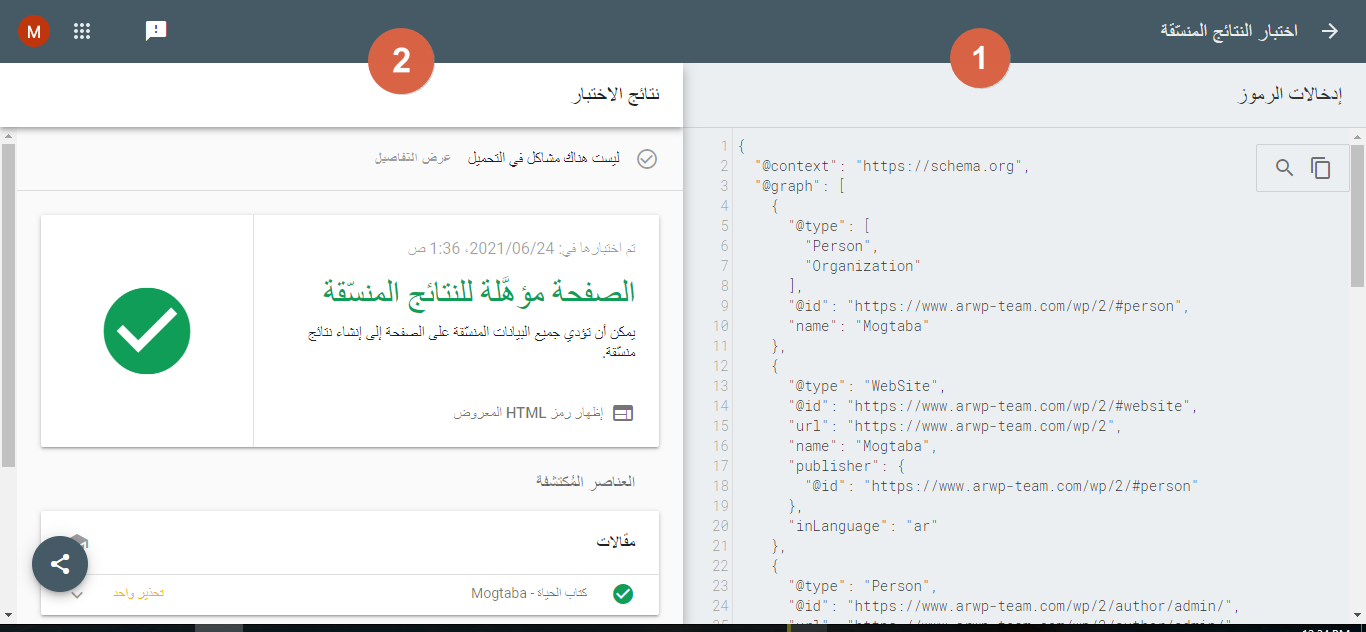Expand the Mogtaba article row chevron
The image size is (1366, 632).
[77, 594]
